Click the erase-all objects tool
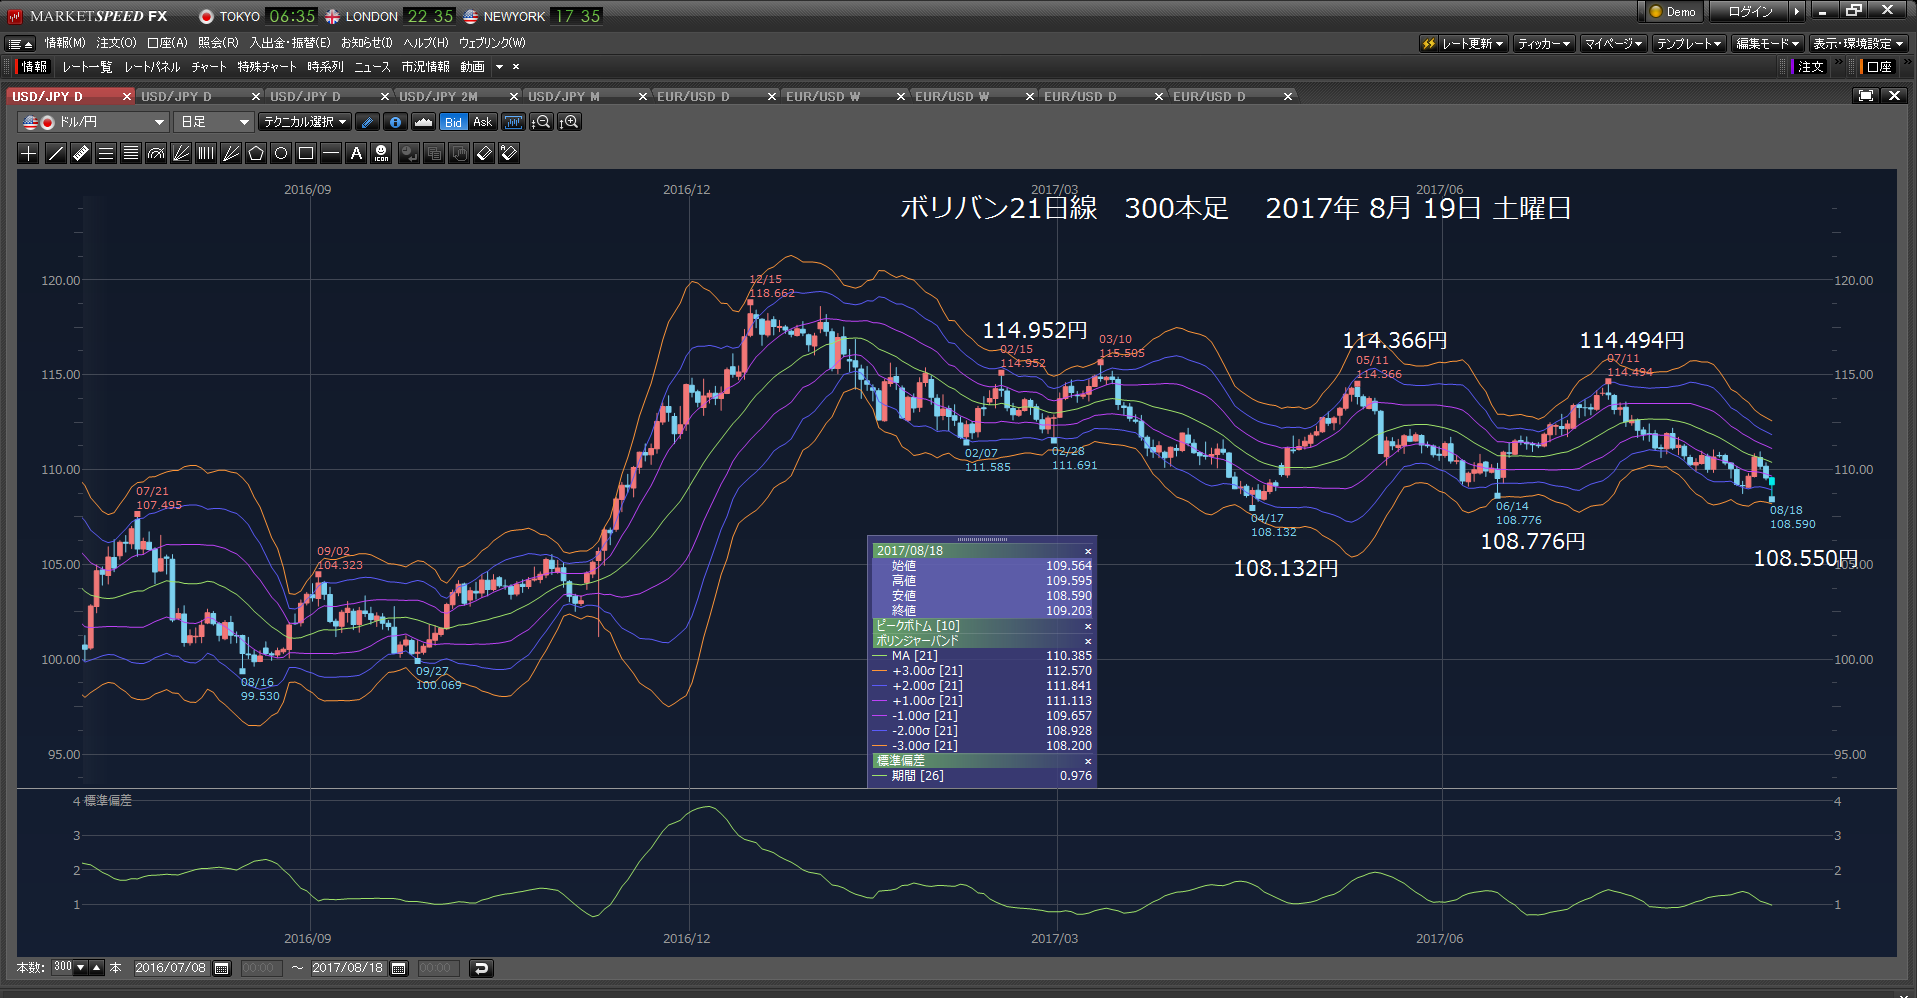This screenshot has width=1917, height=998. pos(509,153)
